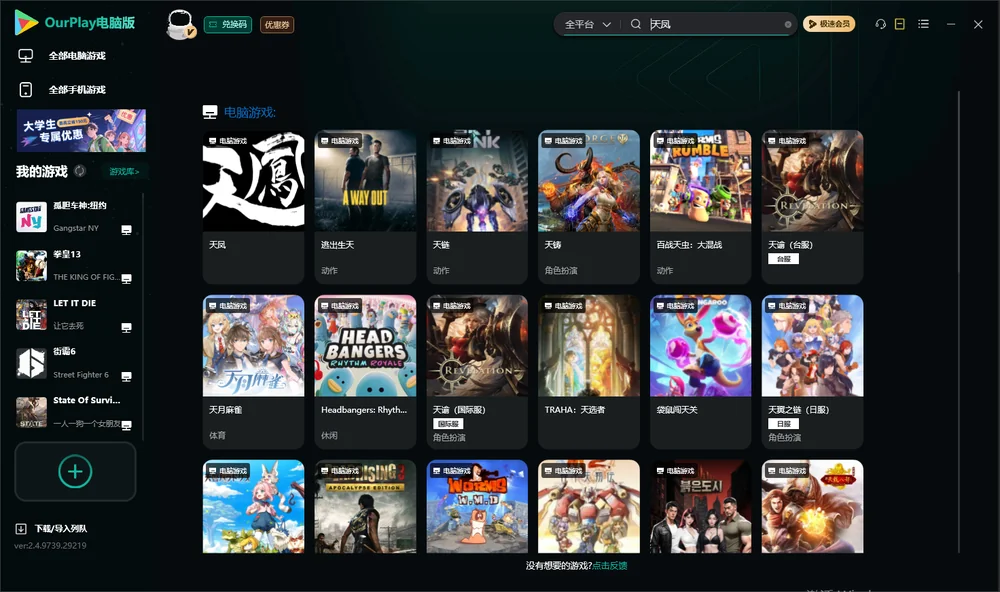This screenshot has height=592, width=1000.
Task: Click the OurPlay logo
Action: click(x=26, y=23)
